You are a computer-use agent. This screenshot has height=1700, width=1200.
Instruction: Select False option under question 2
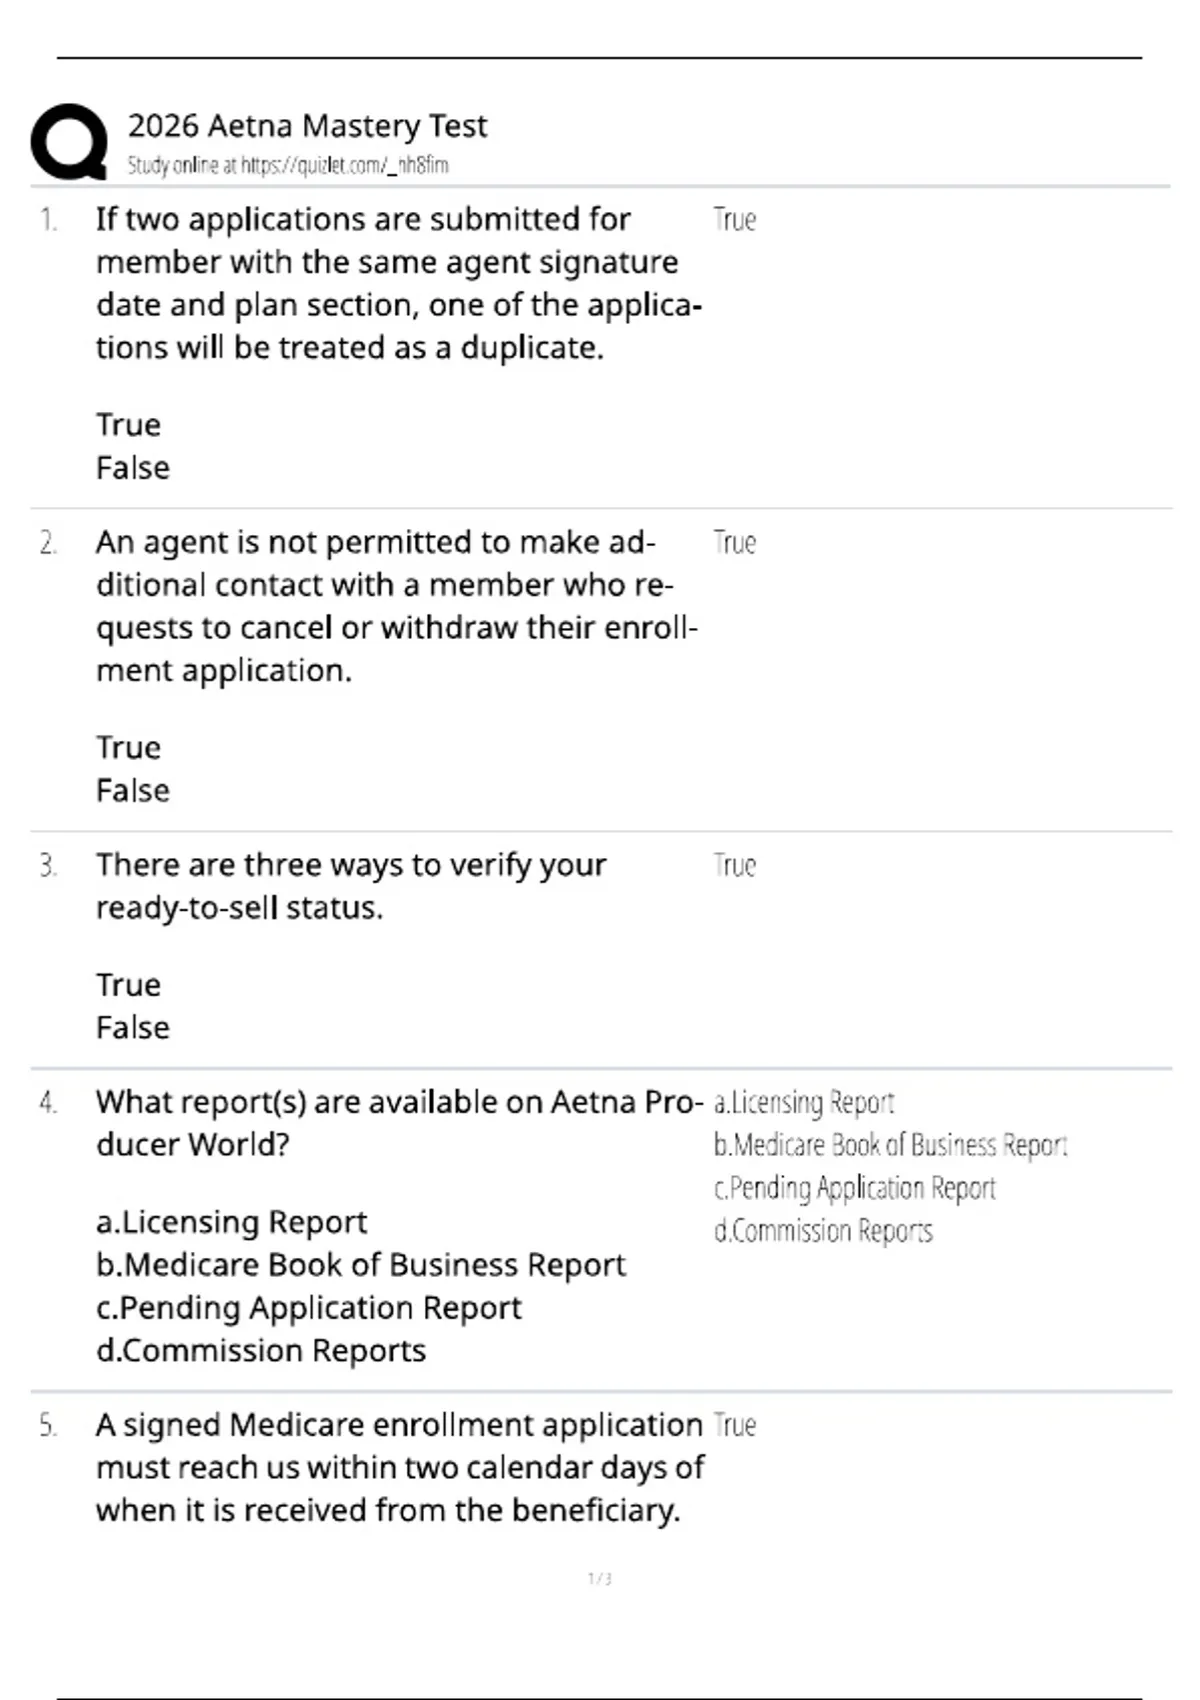(133, 791)
